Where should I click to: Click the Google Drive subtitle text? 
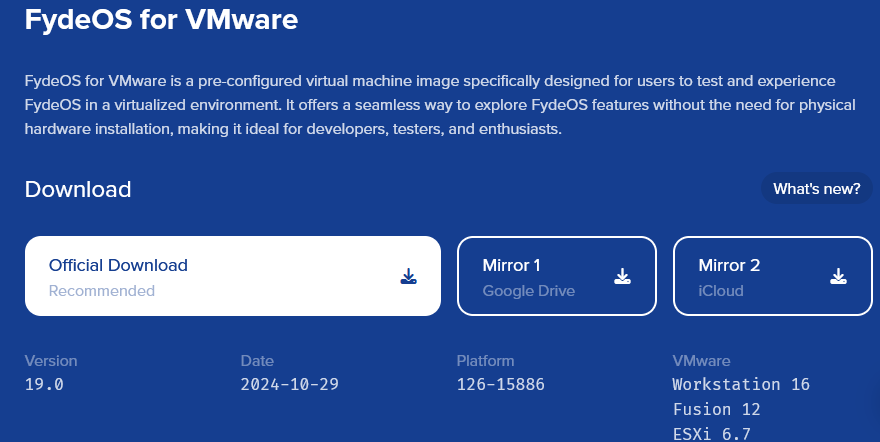(x=529, y=291)
